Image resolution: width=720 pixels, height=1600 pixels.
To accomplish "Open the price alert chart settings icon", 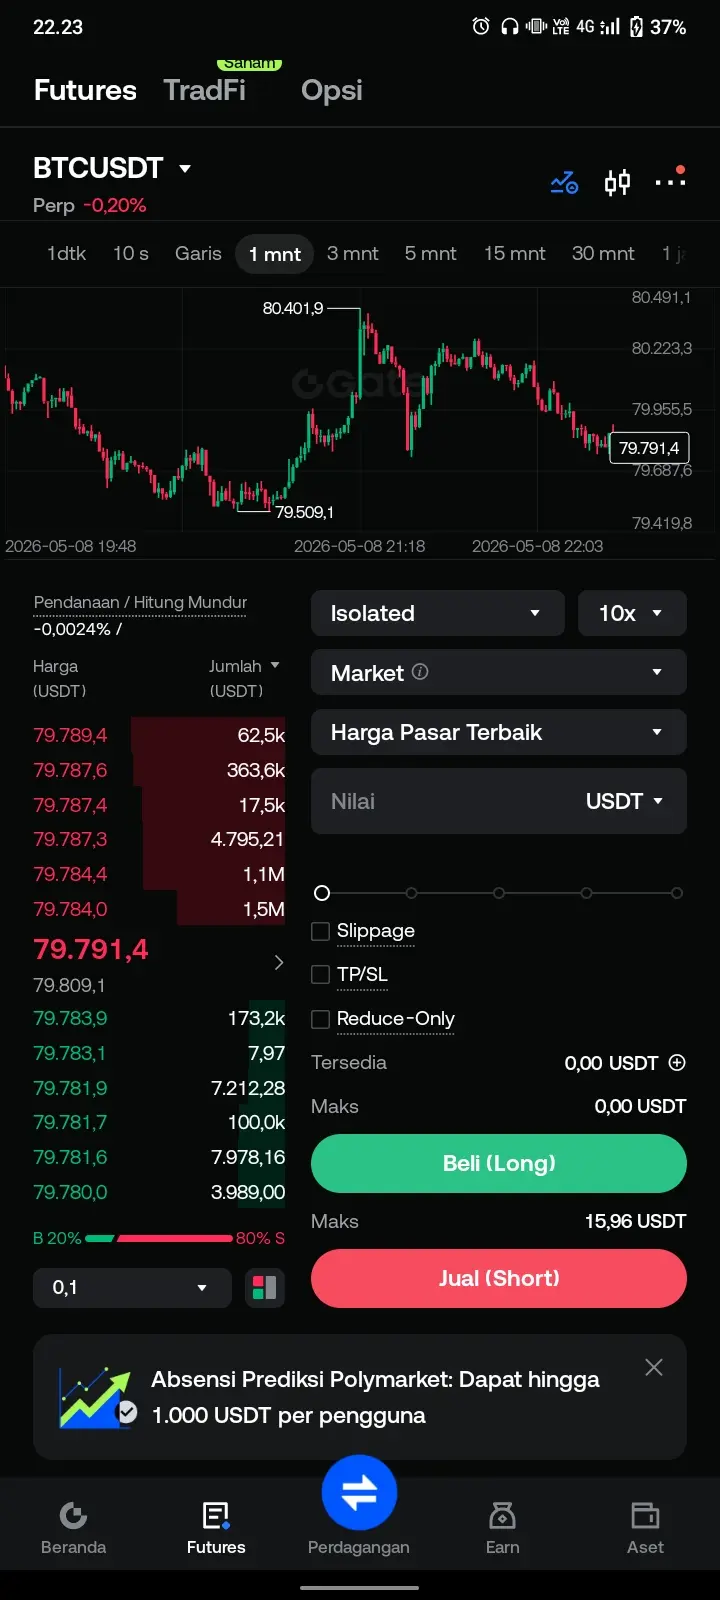I will (x=564, y=183).
